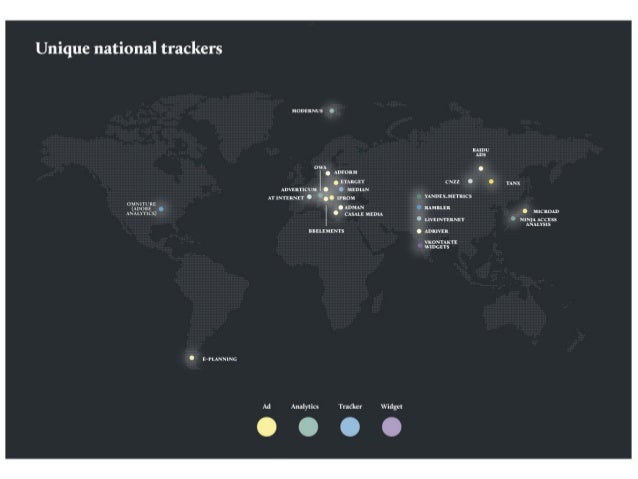638x479 pixels.
Task: Select the Omniture (Adobe Analytics) blue dot
Action: [161, 209]
